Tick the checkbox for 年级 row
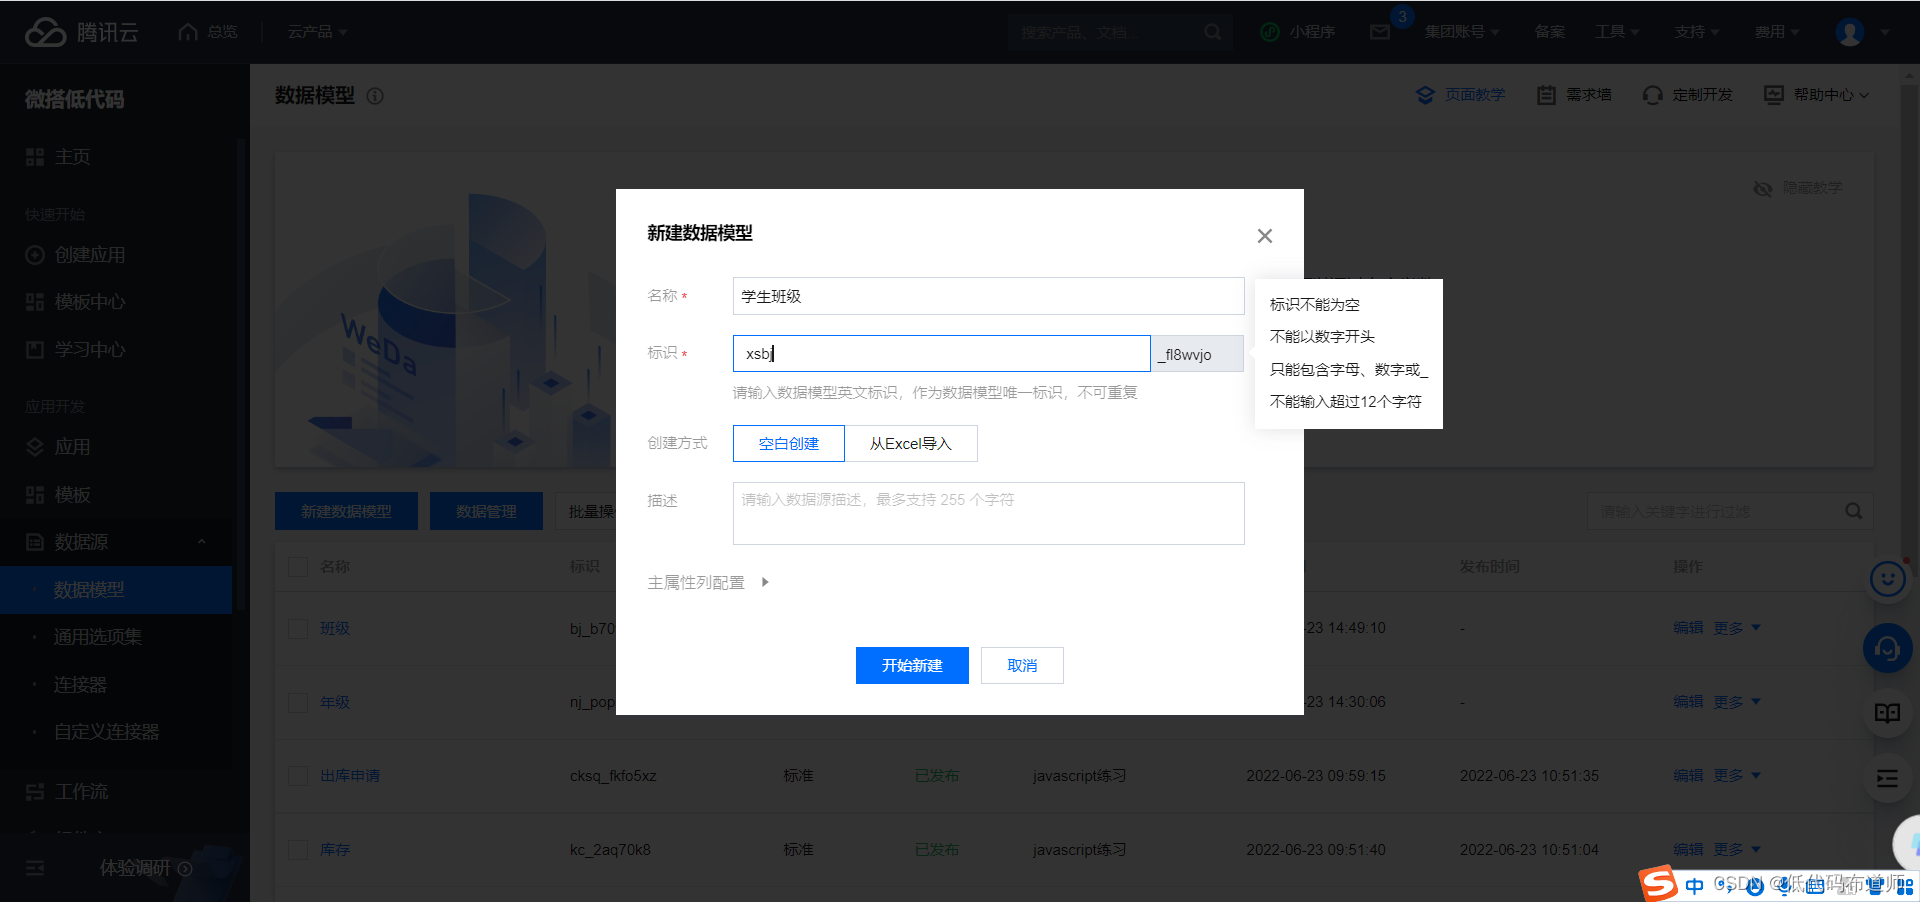The height and width of the screenshot is (902, 1920). pos(298,702)
